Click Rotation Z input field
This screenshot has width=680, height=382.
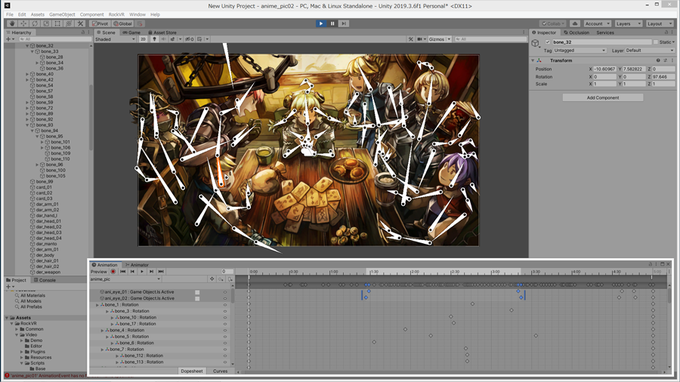click(663, 77)
